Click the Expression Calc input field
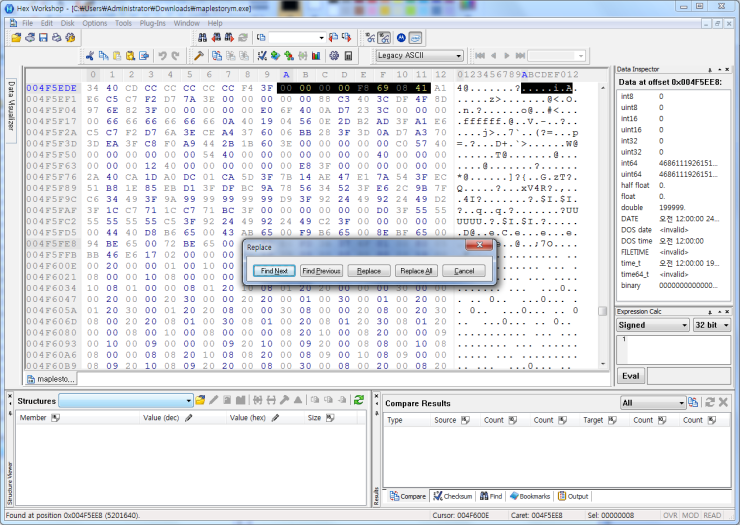 673,349
